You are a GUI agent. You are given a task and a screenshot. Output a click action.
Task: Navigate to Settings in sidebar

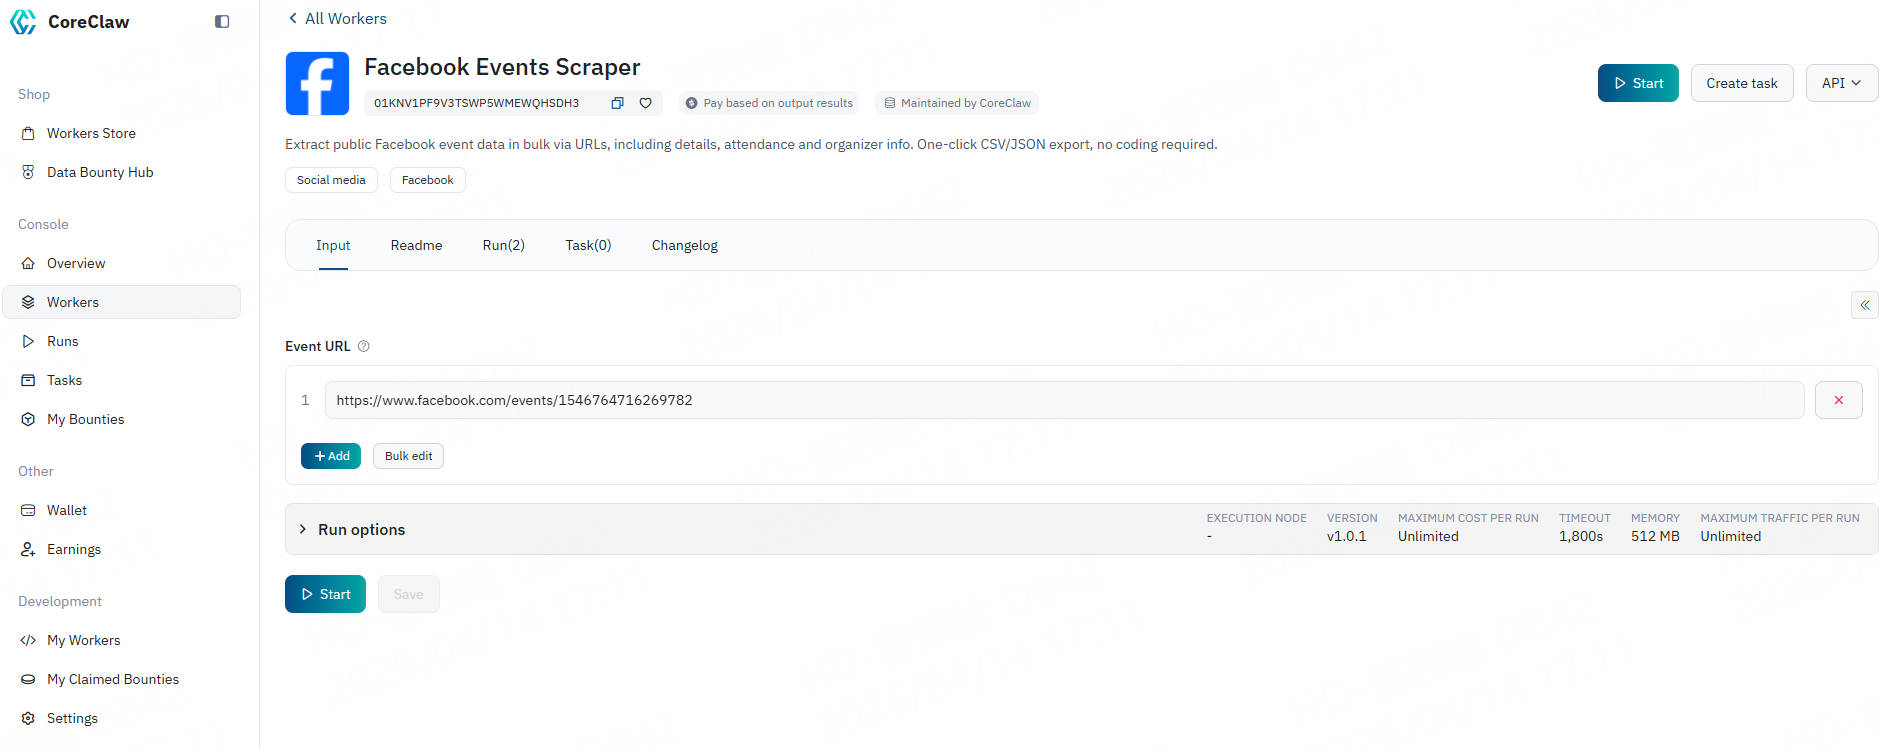[x=72, y=718]
